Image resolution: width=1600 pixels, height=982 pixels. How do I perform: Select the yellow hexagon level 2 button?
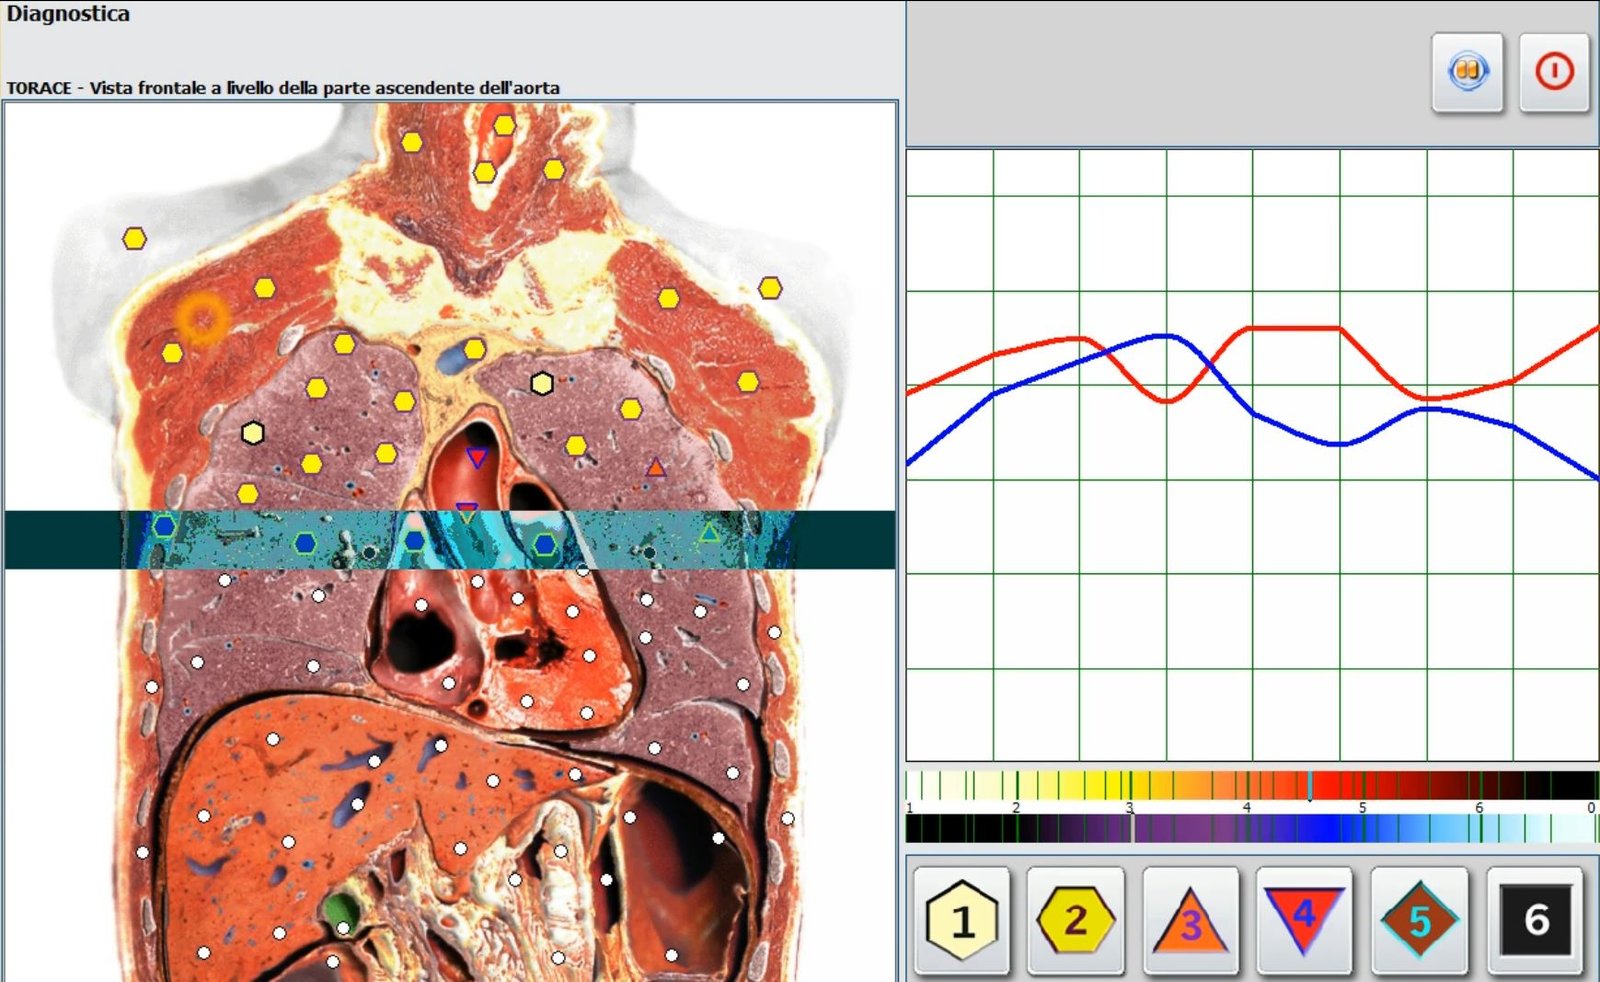pyautogui.click(x=1075, y=920)
